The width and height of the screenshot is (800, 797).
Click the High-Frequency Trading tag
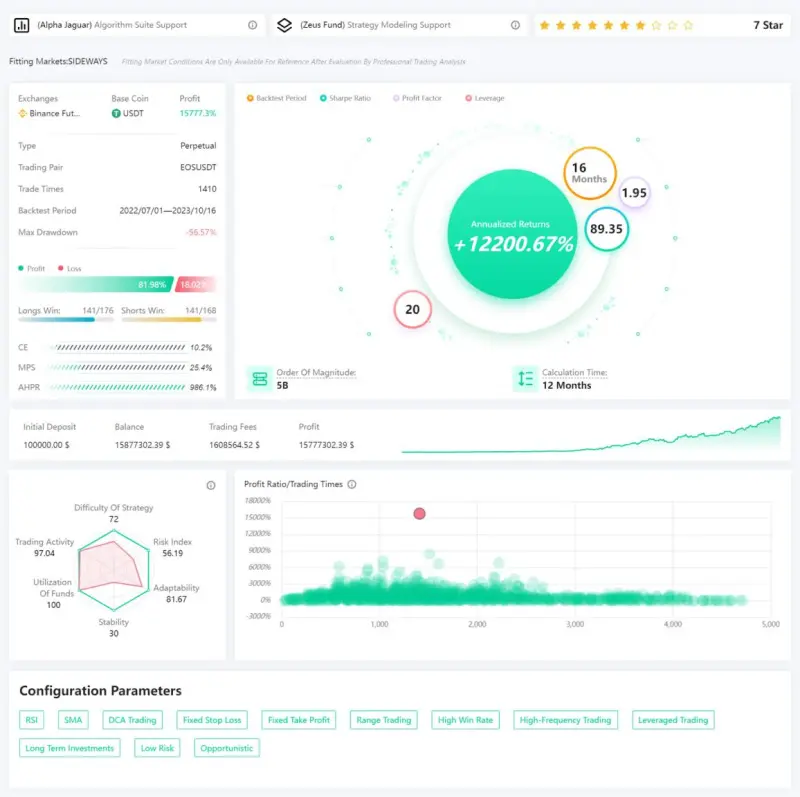click(x=565, y=719)
